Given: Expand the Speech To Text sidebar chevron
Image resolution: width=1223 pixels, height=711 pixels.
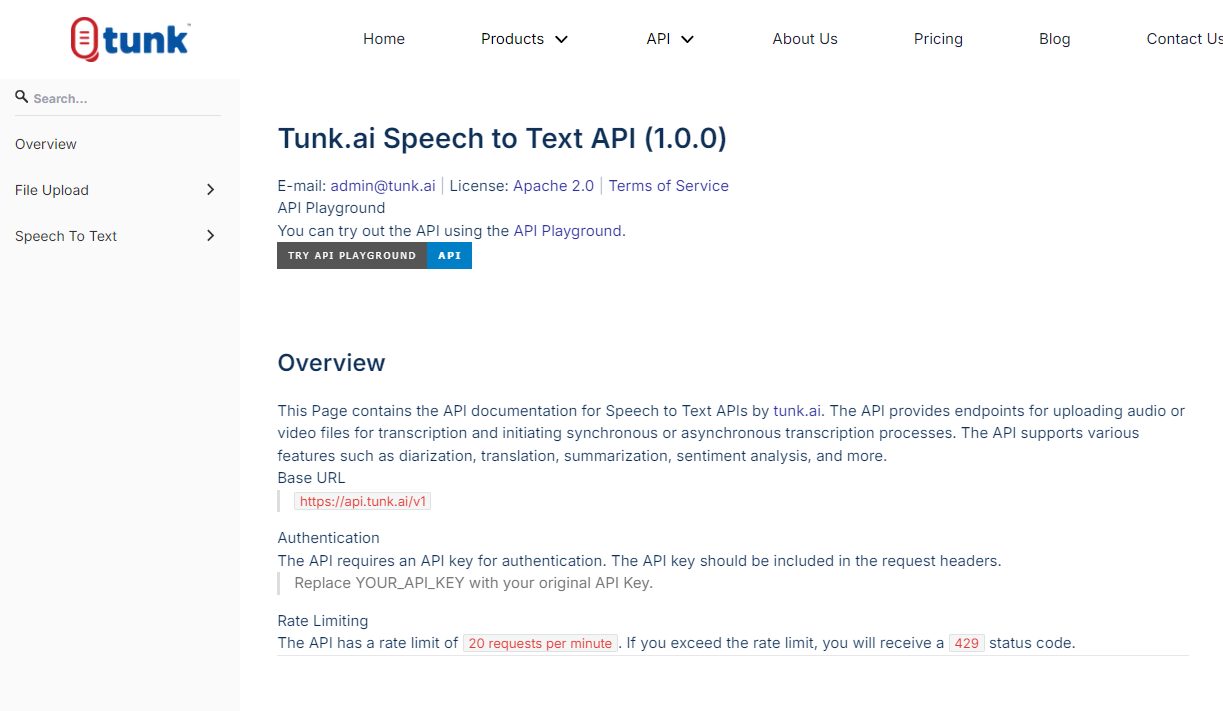Looking at the screenshot, I should pos(210,236).
